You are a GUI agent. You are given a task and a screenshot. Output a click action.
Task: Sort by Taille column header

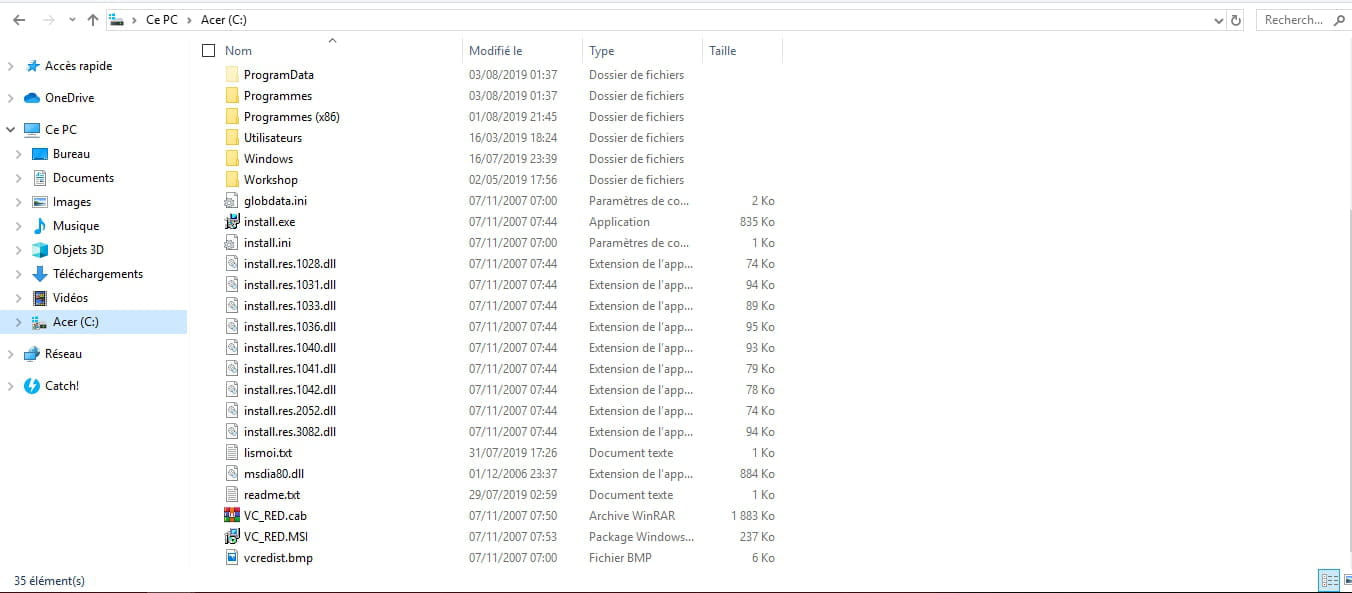coord(722,51)
